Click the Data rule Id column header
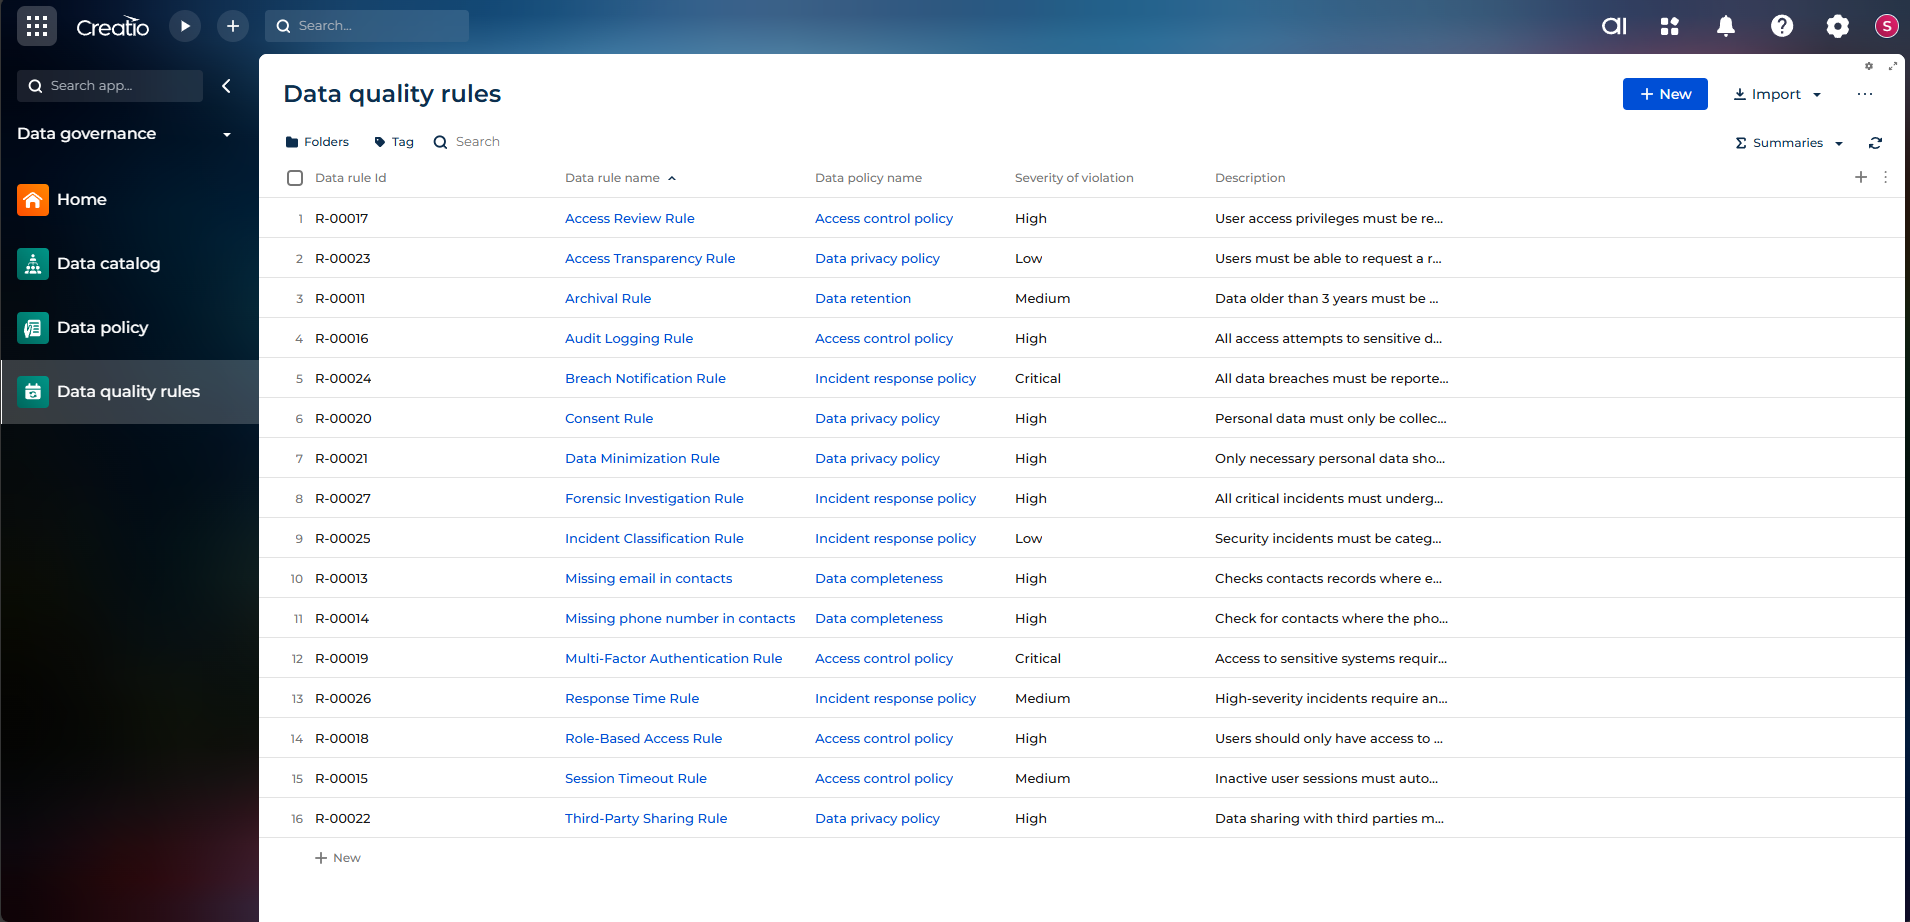This screenshot has width=1910, height=922. point(351,178)
